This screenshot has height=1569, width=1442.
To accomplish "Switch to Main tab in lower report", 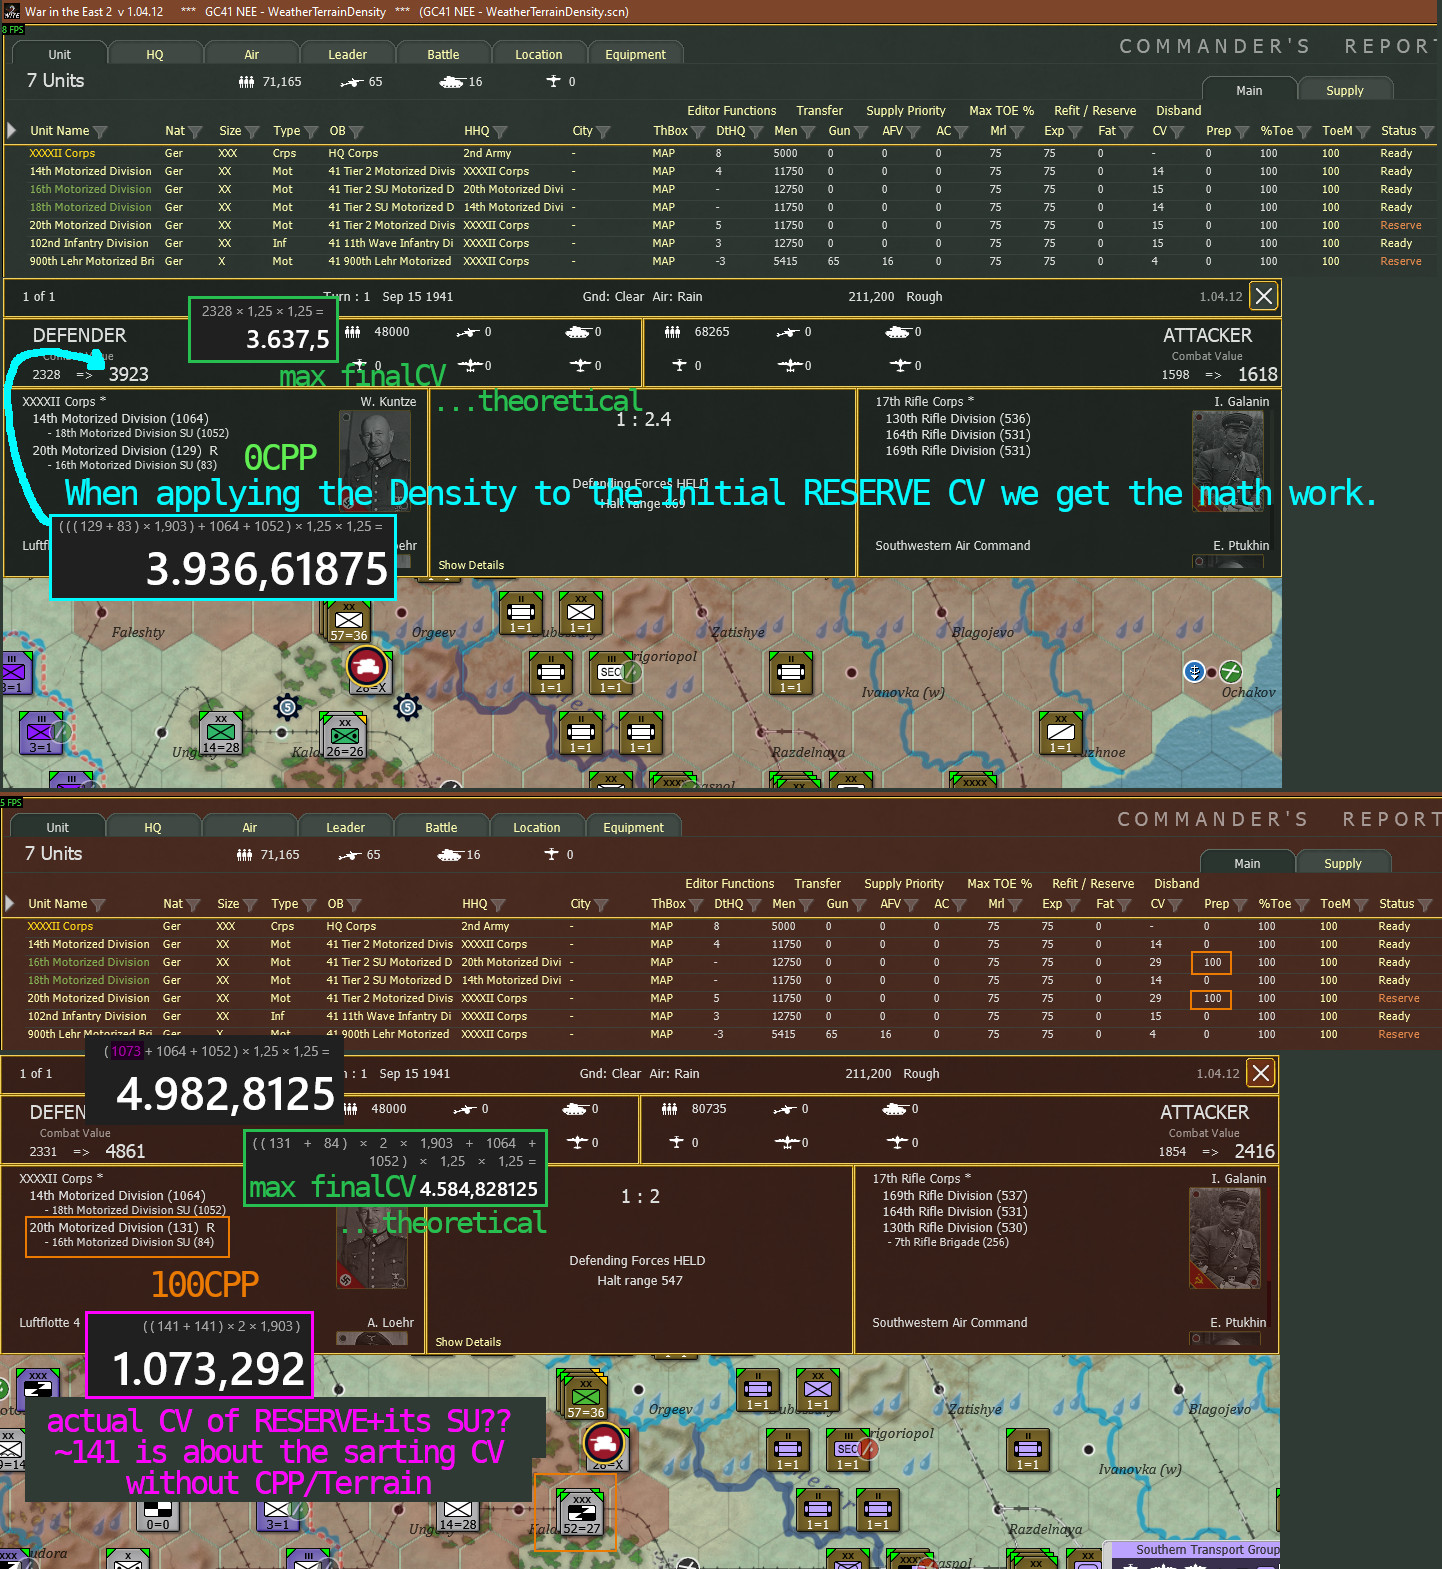I will (x=1247, y=863).
